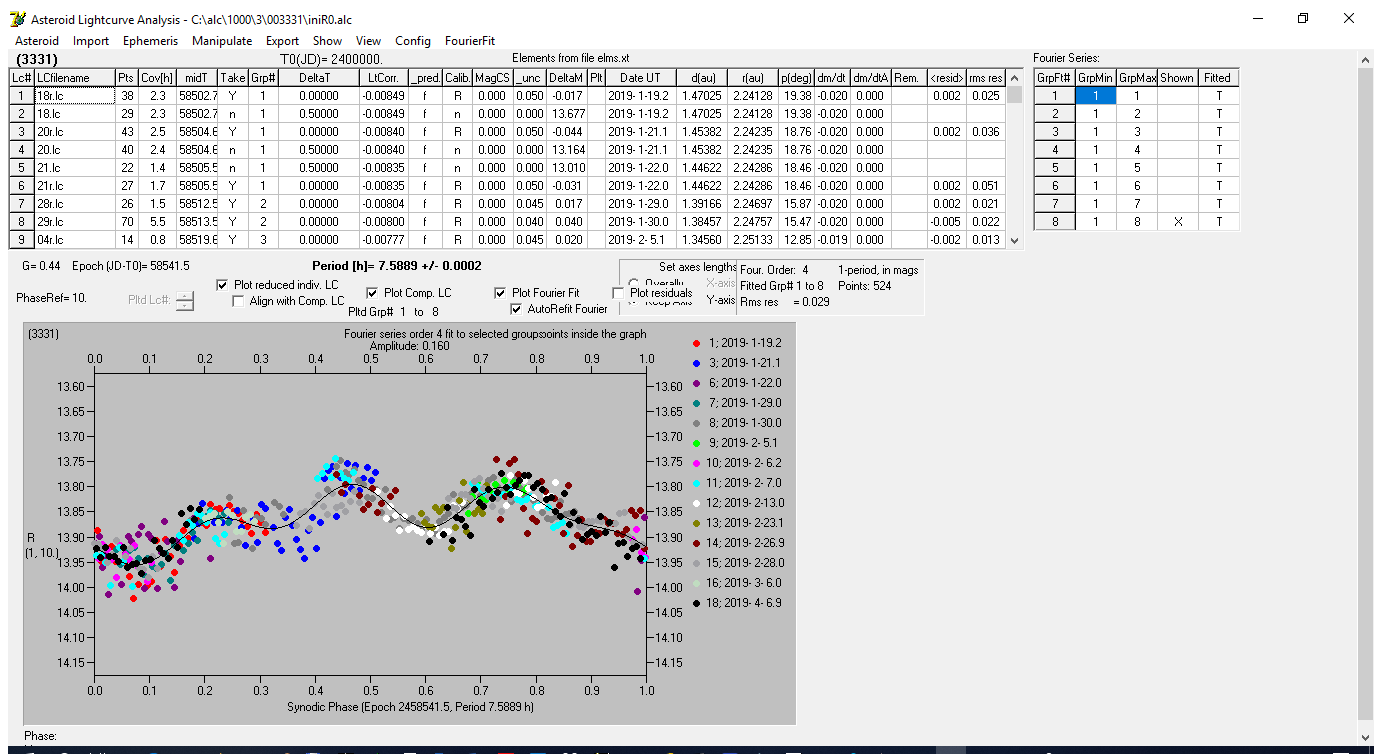Open the Ephemeris menu
Viewport: 1382px width, 754px height.
151,41
